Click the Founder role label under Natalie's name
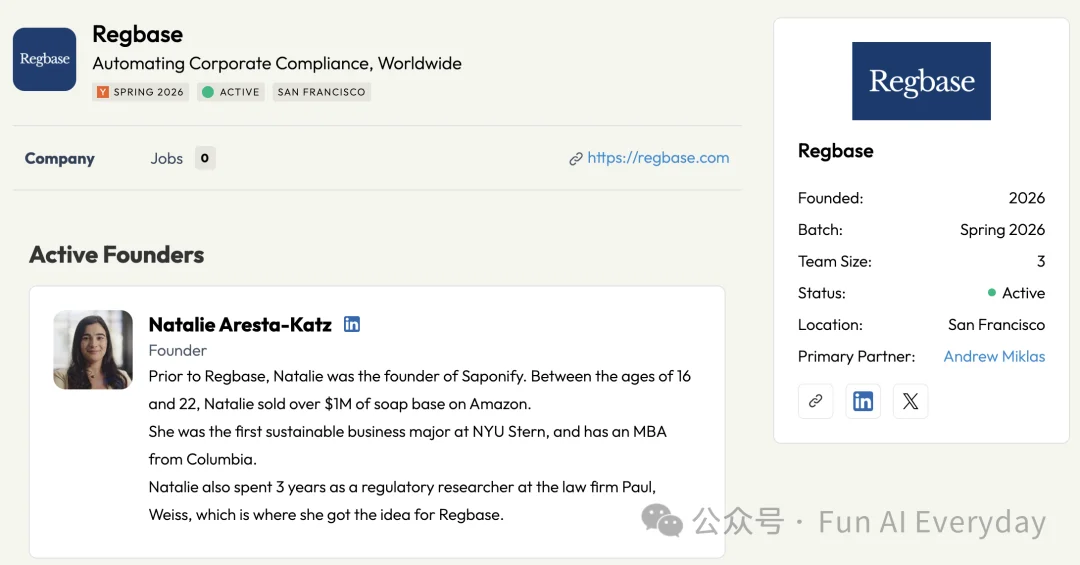Image resolution: width=1080 pixels, height=565 pixels. (178, 351)
